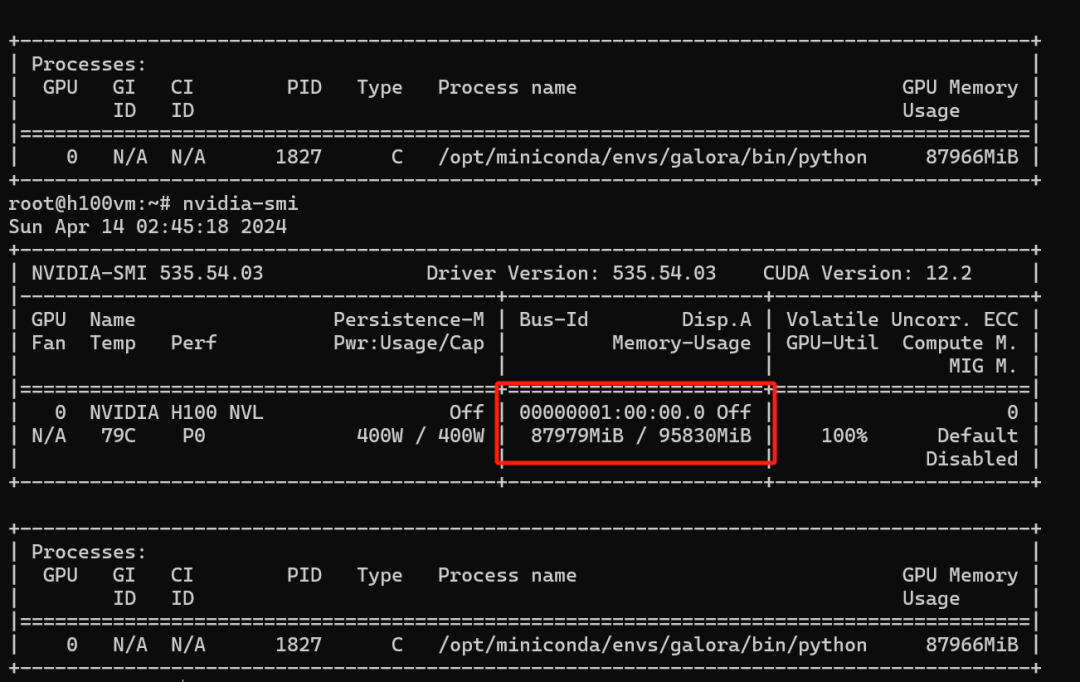Image resolution: width=1080 pixels, height=682 pixels.
Task: Click the Default compute mode value
Action: 977,435
